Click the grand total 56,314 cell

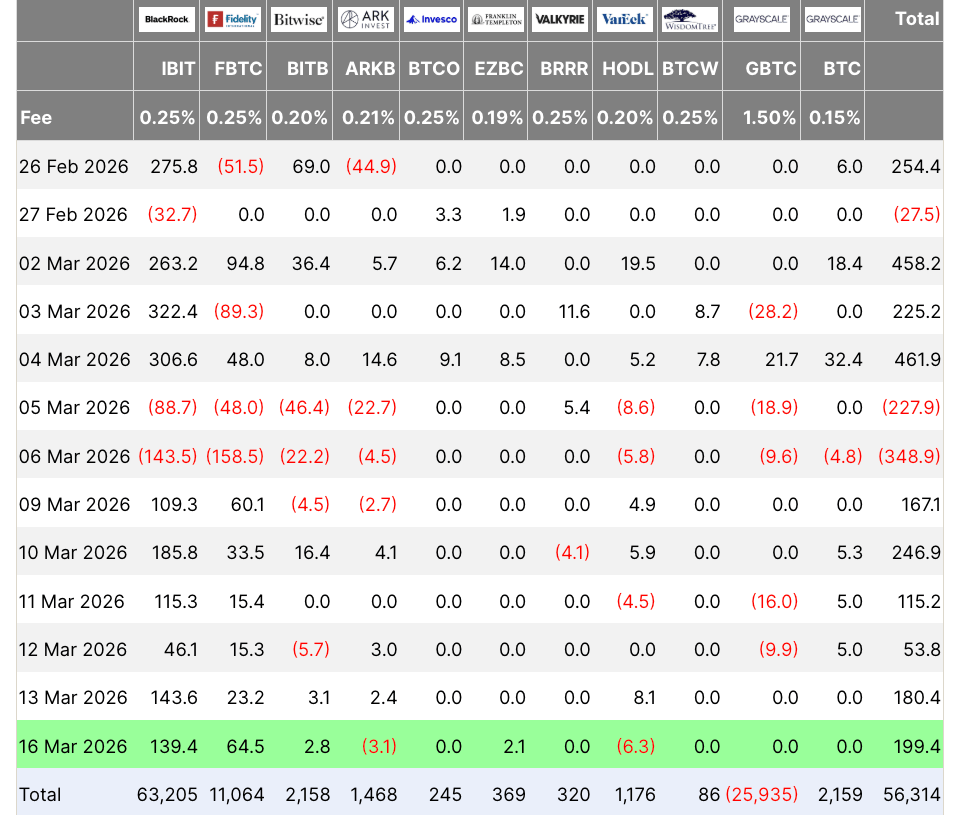(x=913, y=794)
